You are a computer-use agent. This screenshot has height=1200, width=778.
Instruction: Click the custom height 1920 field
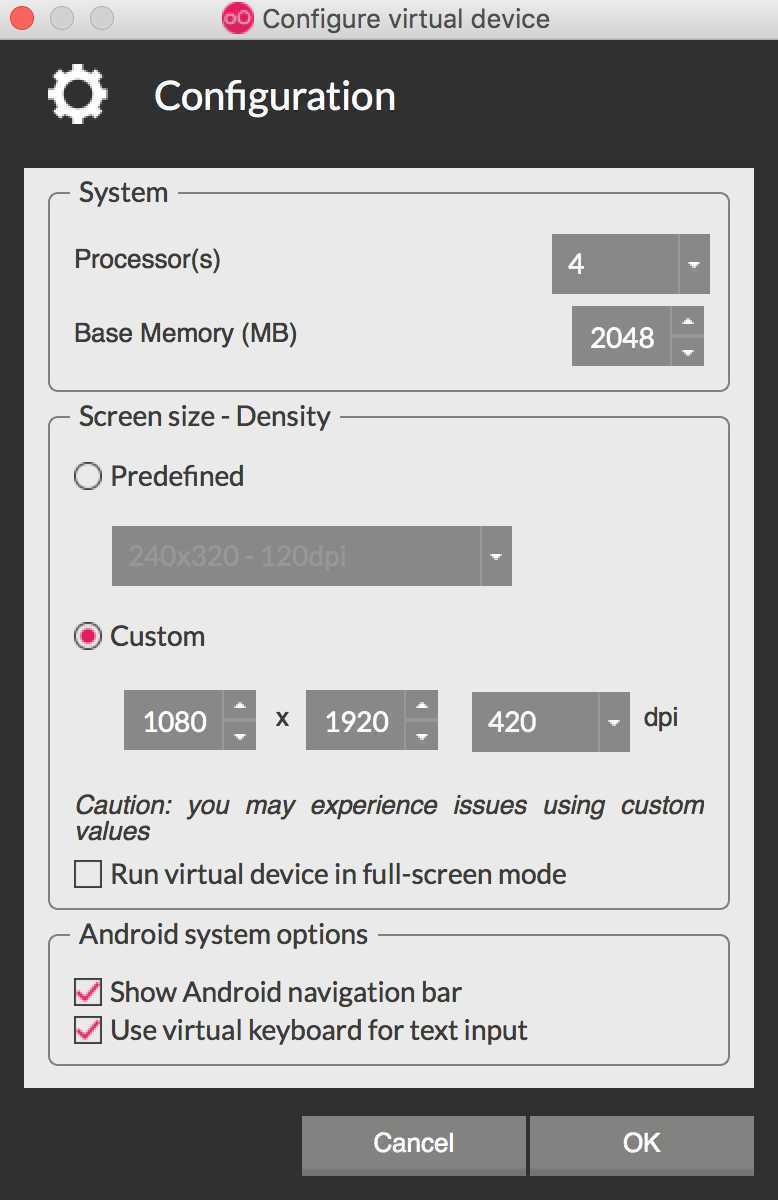point(356,721)
